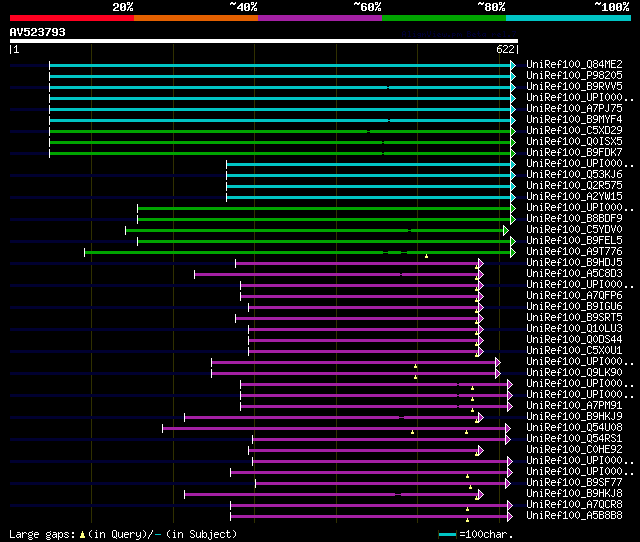Select the UniRef100_Q9LK90 label
The width and height of the screenshot is (640, 542).
click(x=574, y=373)
